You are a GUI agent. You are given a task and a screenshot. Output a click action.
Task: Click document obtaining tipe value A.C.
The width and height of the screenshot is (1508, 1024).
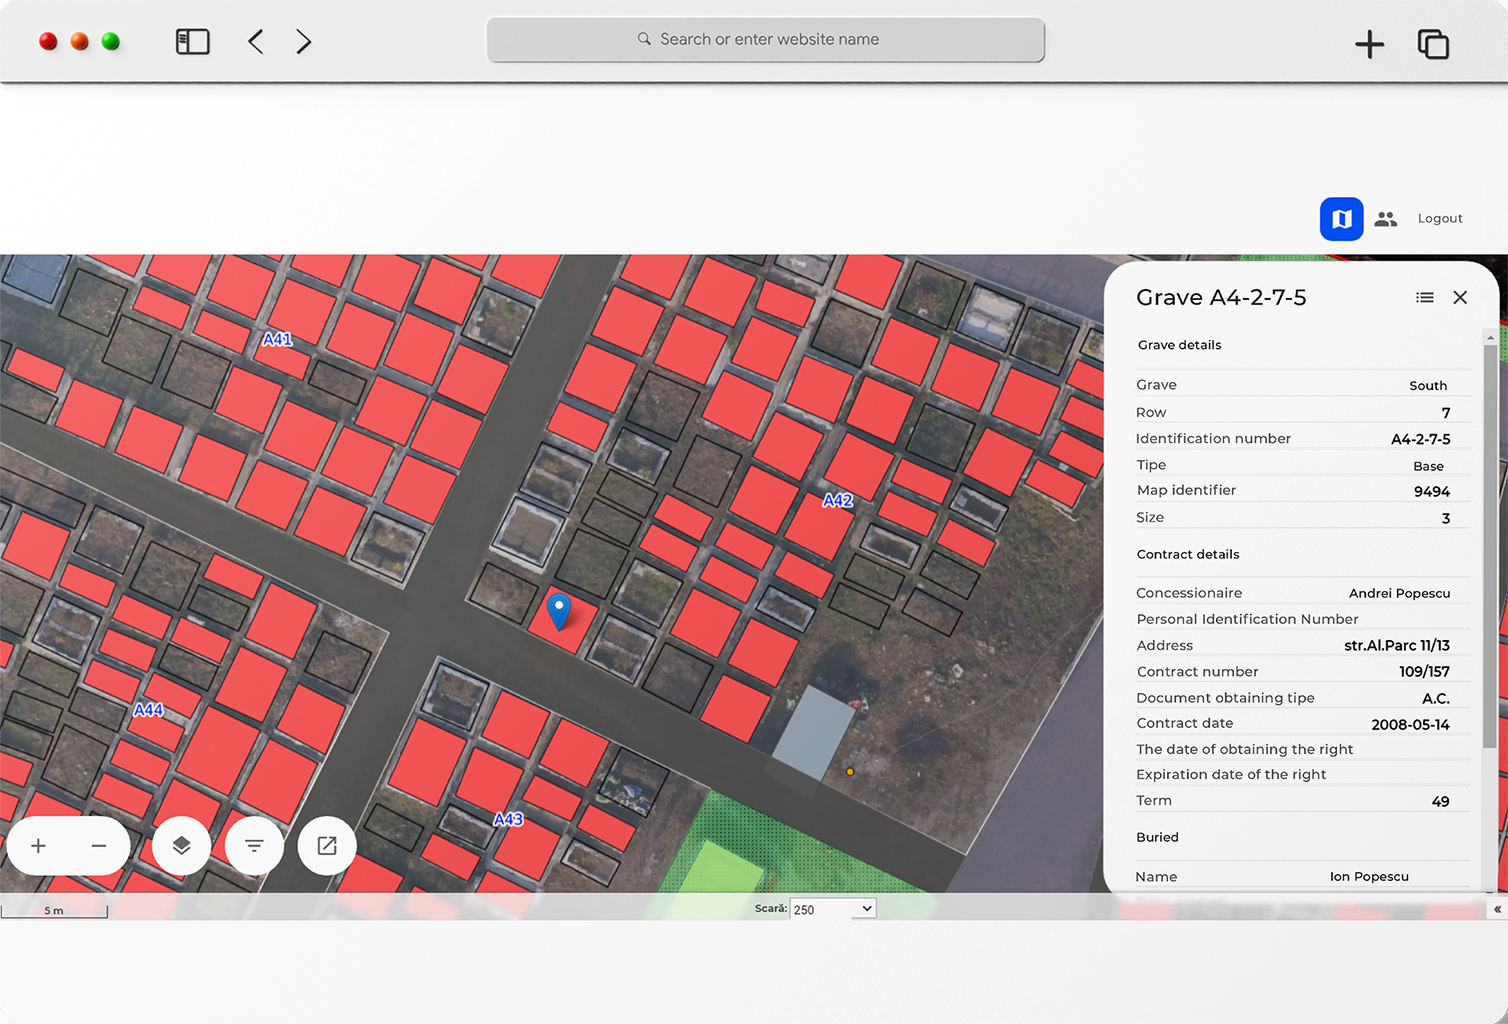click(1436, 699)
